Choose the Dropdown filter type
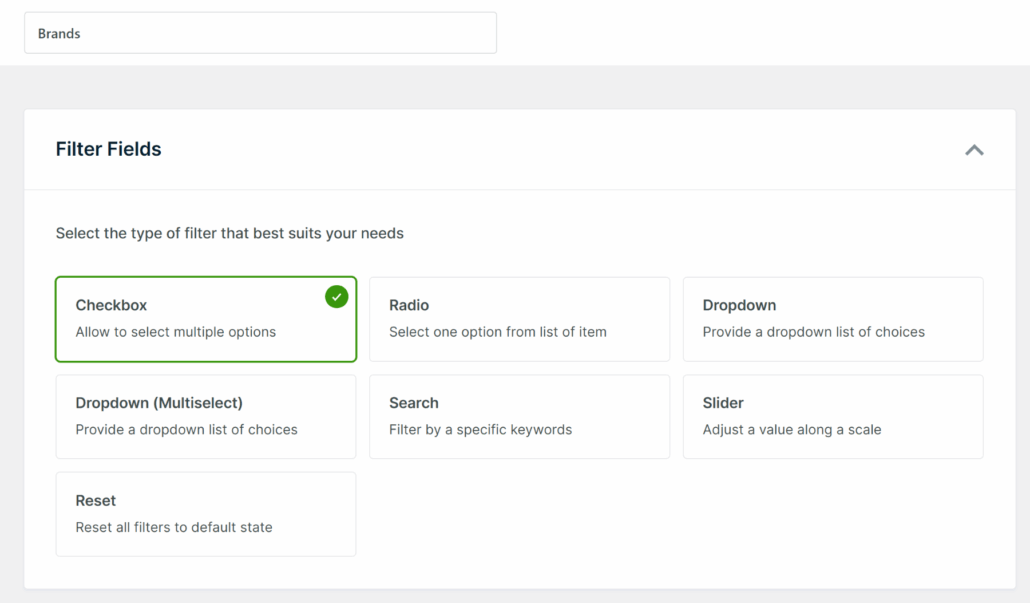This screenshot has height=603, width=1030. click(833, 318)
